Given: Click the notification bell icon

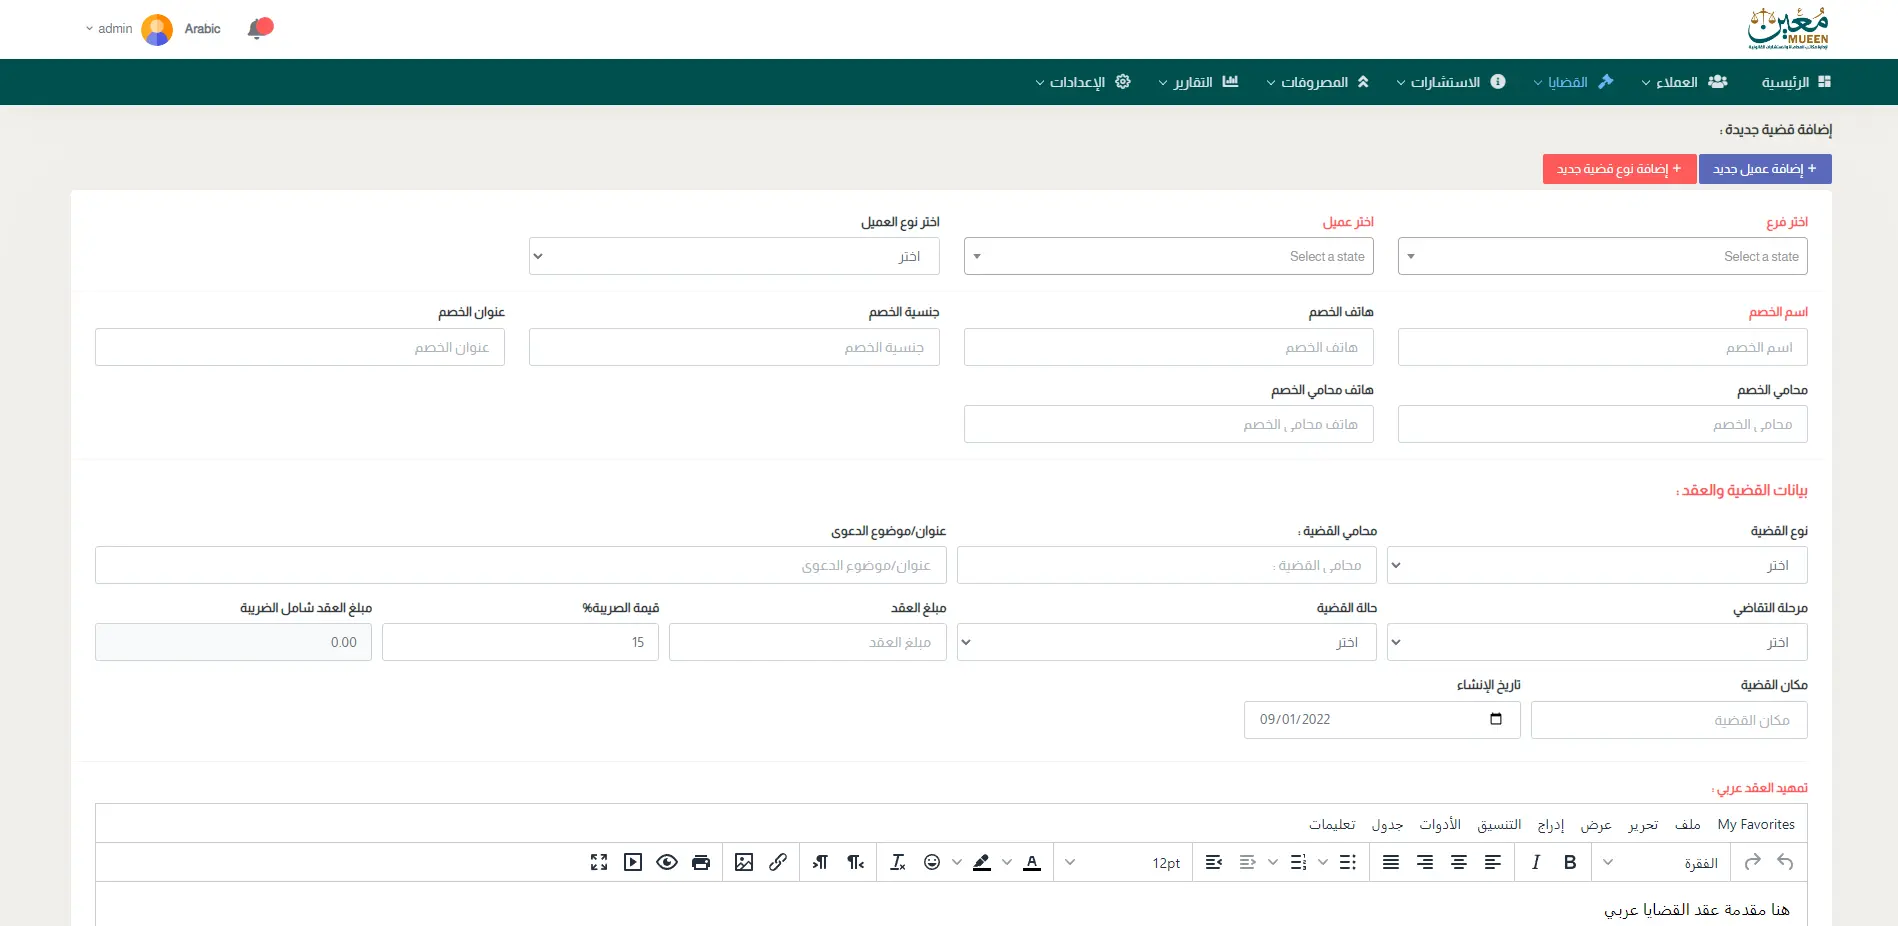Looking at the screenshot, I should pyautogui.click(x=259, y=29).
